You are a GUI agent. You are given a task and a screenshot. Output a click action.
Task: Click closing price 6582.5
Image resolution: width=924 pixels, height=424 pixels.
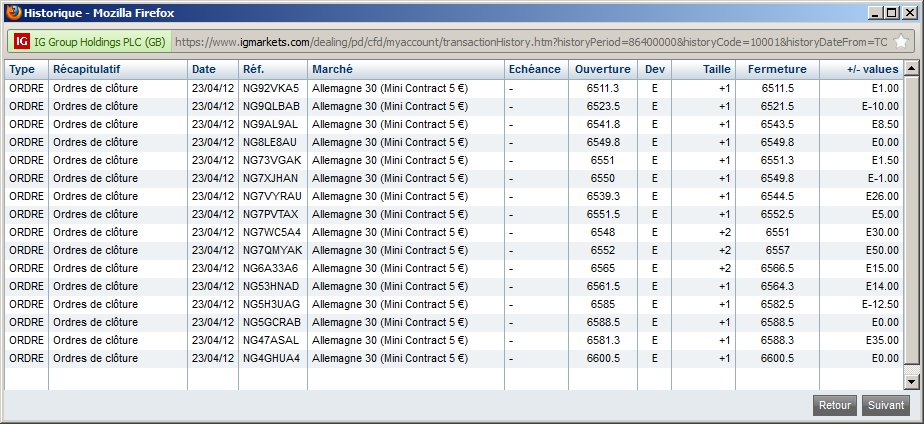tap(777, 304)
